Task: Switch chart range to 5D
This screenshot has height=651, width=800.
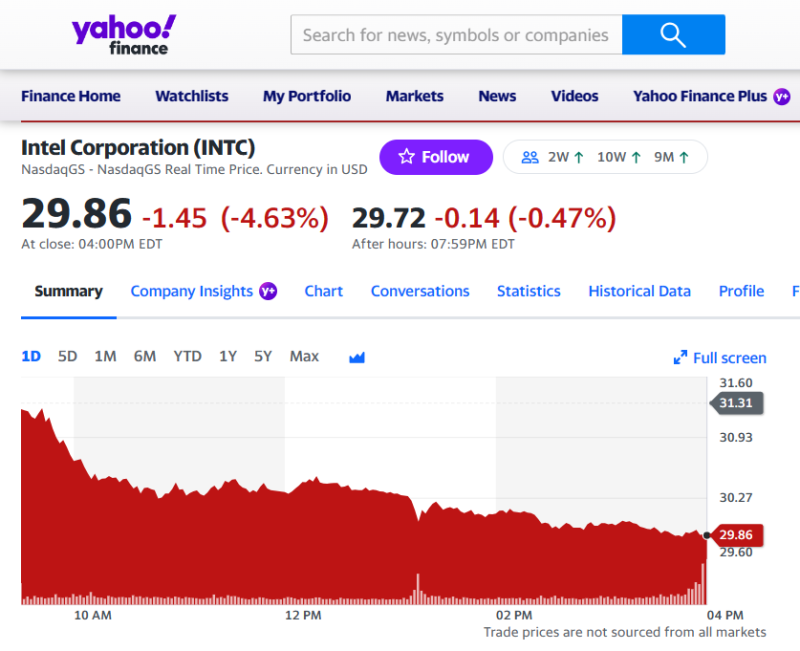Action: pyautogui.click(x=67, y=356)
